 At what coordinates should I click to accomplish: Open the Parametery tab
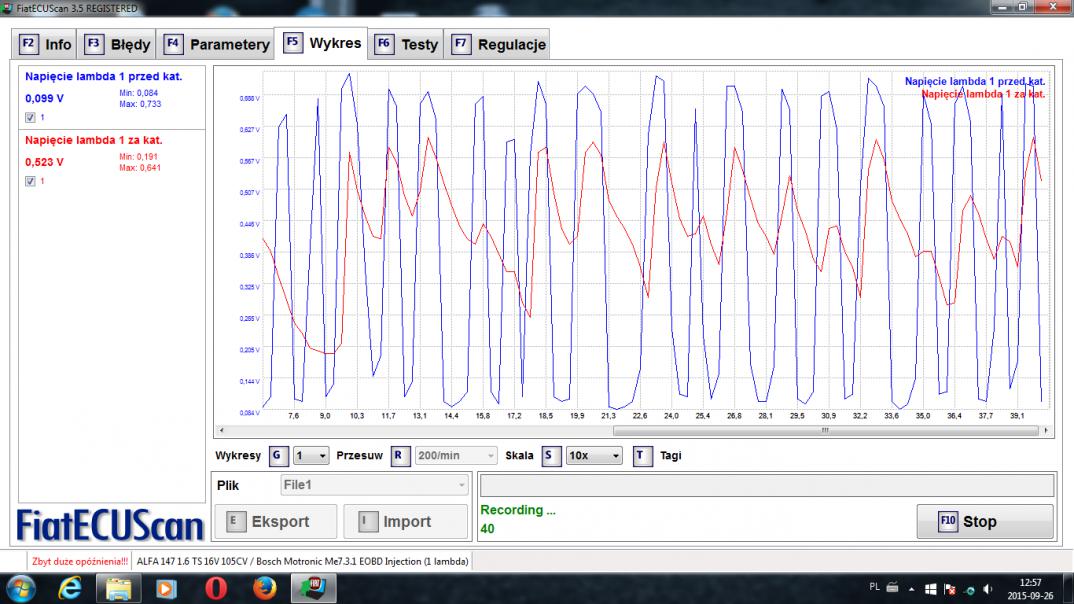(x=216, y=45)
